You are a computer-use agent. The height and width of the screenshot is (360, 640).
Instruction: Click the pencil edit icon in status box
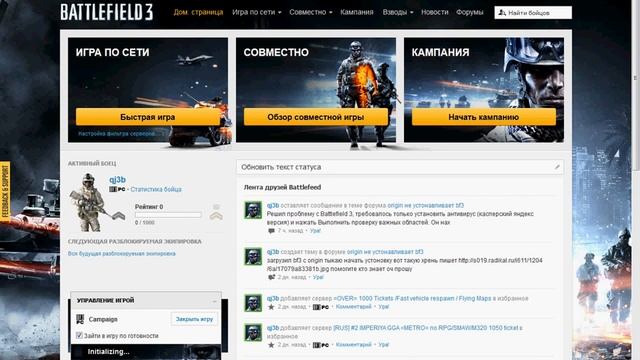click(557, 167)
